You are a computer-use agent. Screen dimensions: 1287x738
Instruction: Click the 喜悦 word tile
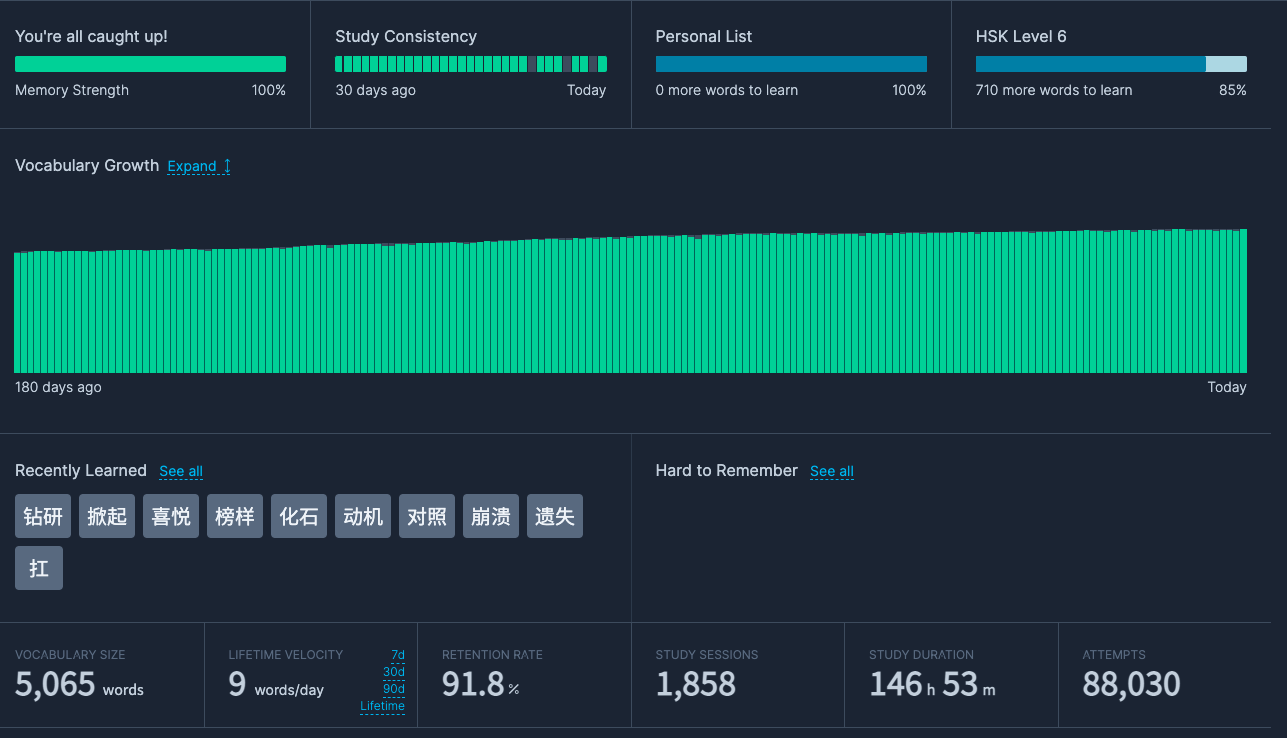tap(171, 516)
